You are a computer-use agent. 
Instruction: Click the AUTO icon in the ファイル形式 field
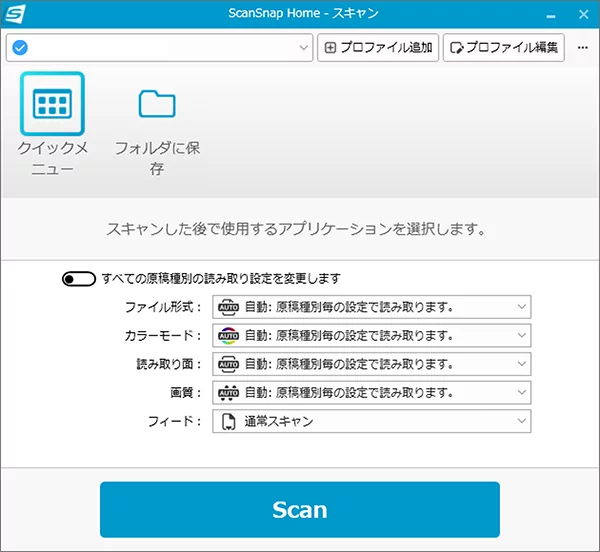tap(228, 307)
